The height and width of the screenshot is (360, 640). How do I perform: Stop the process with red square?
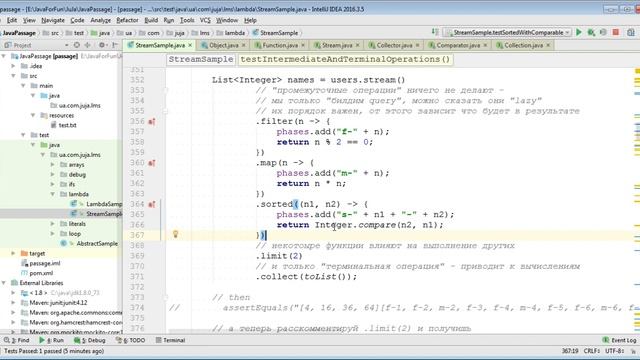pyautogui.click(x=616, y=32)
